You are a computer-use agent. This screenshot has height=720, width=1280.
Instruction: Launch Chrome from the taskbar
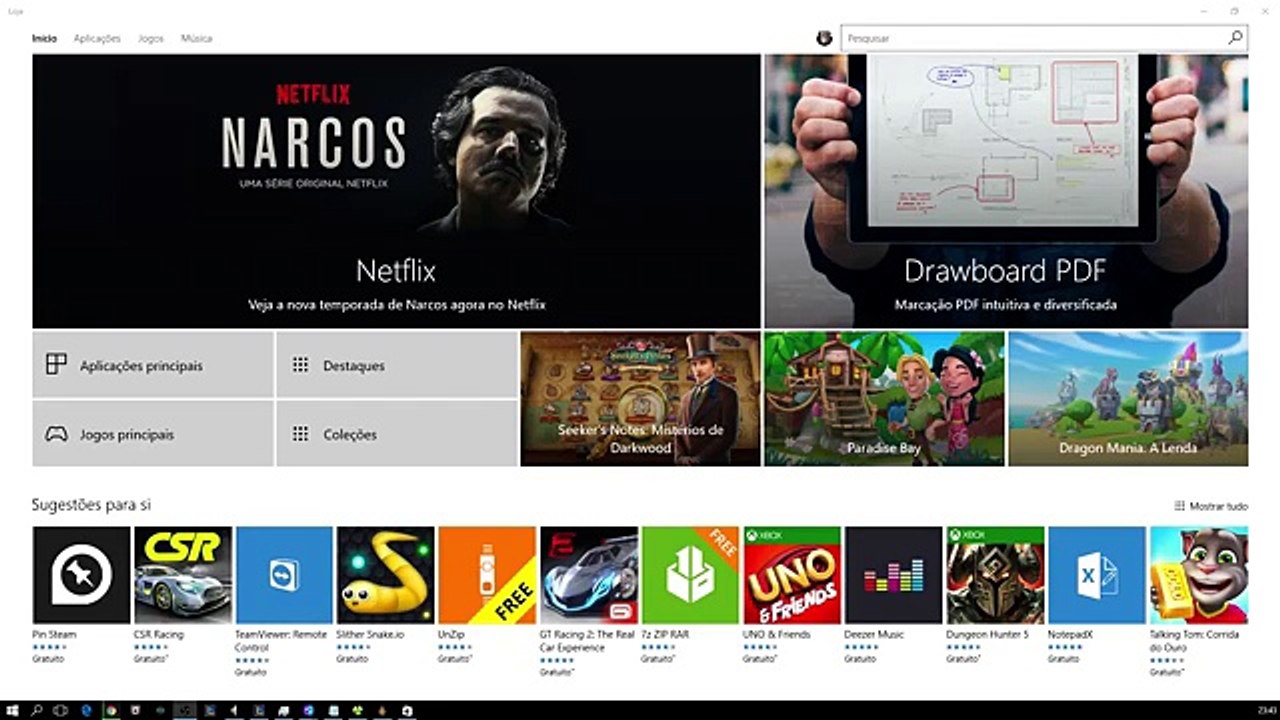pyautogui.click(x=110, y=711)
